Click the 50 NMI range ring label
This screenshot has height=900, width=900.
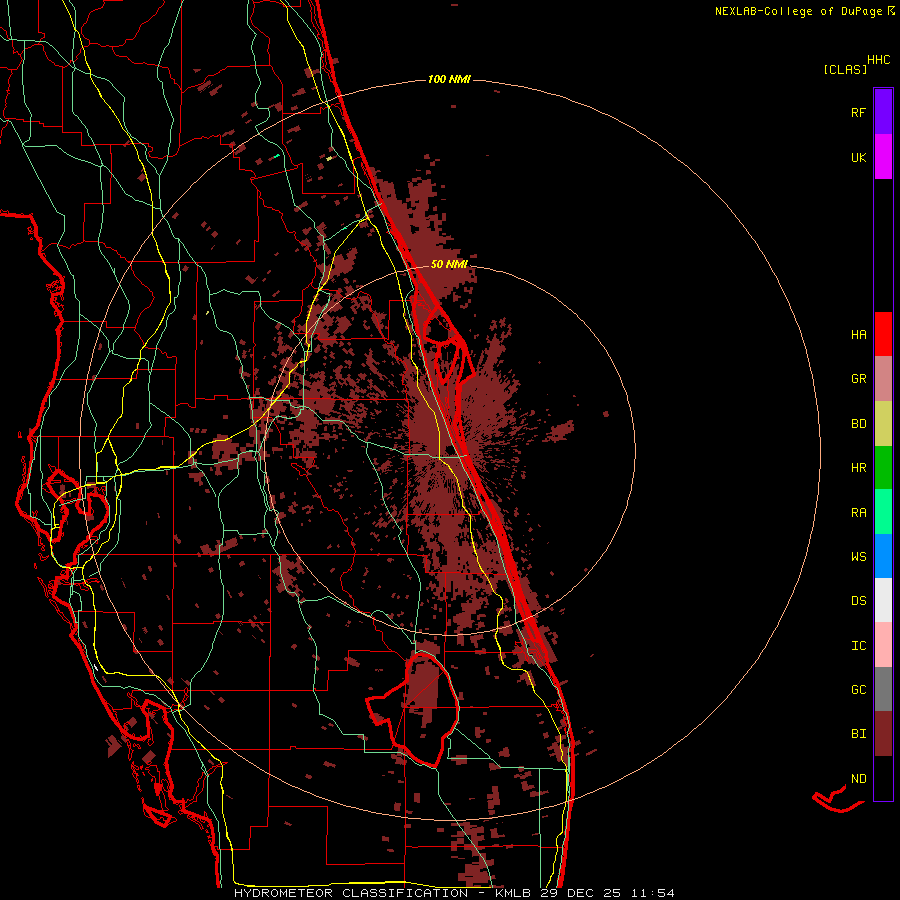click(x=449, y=264)
